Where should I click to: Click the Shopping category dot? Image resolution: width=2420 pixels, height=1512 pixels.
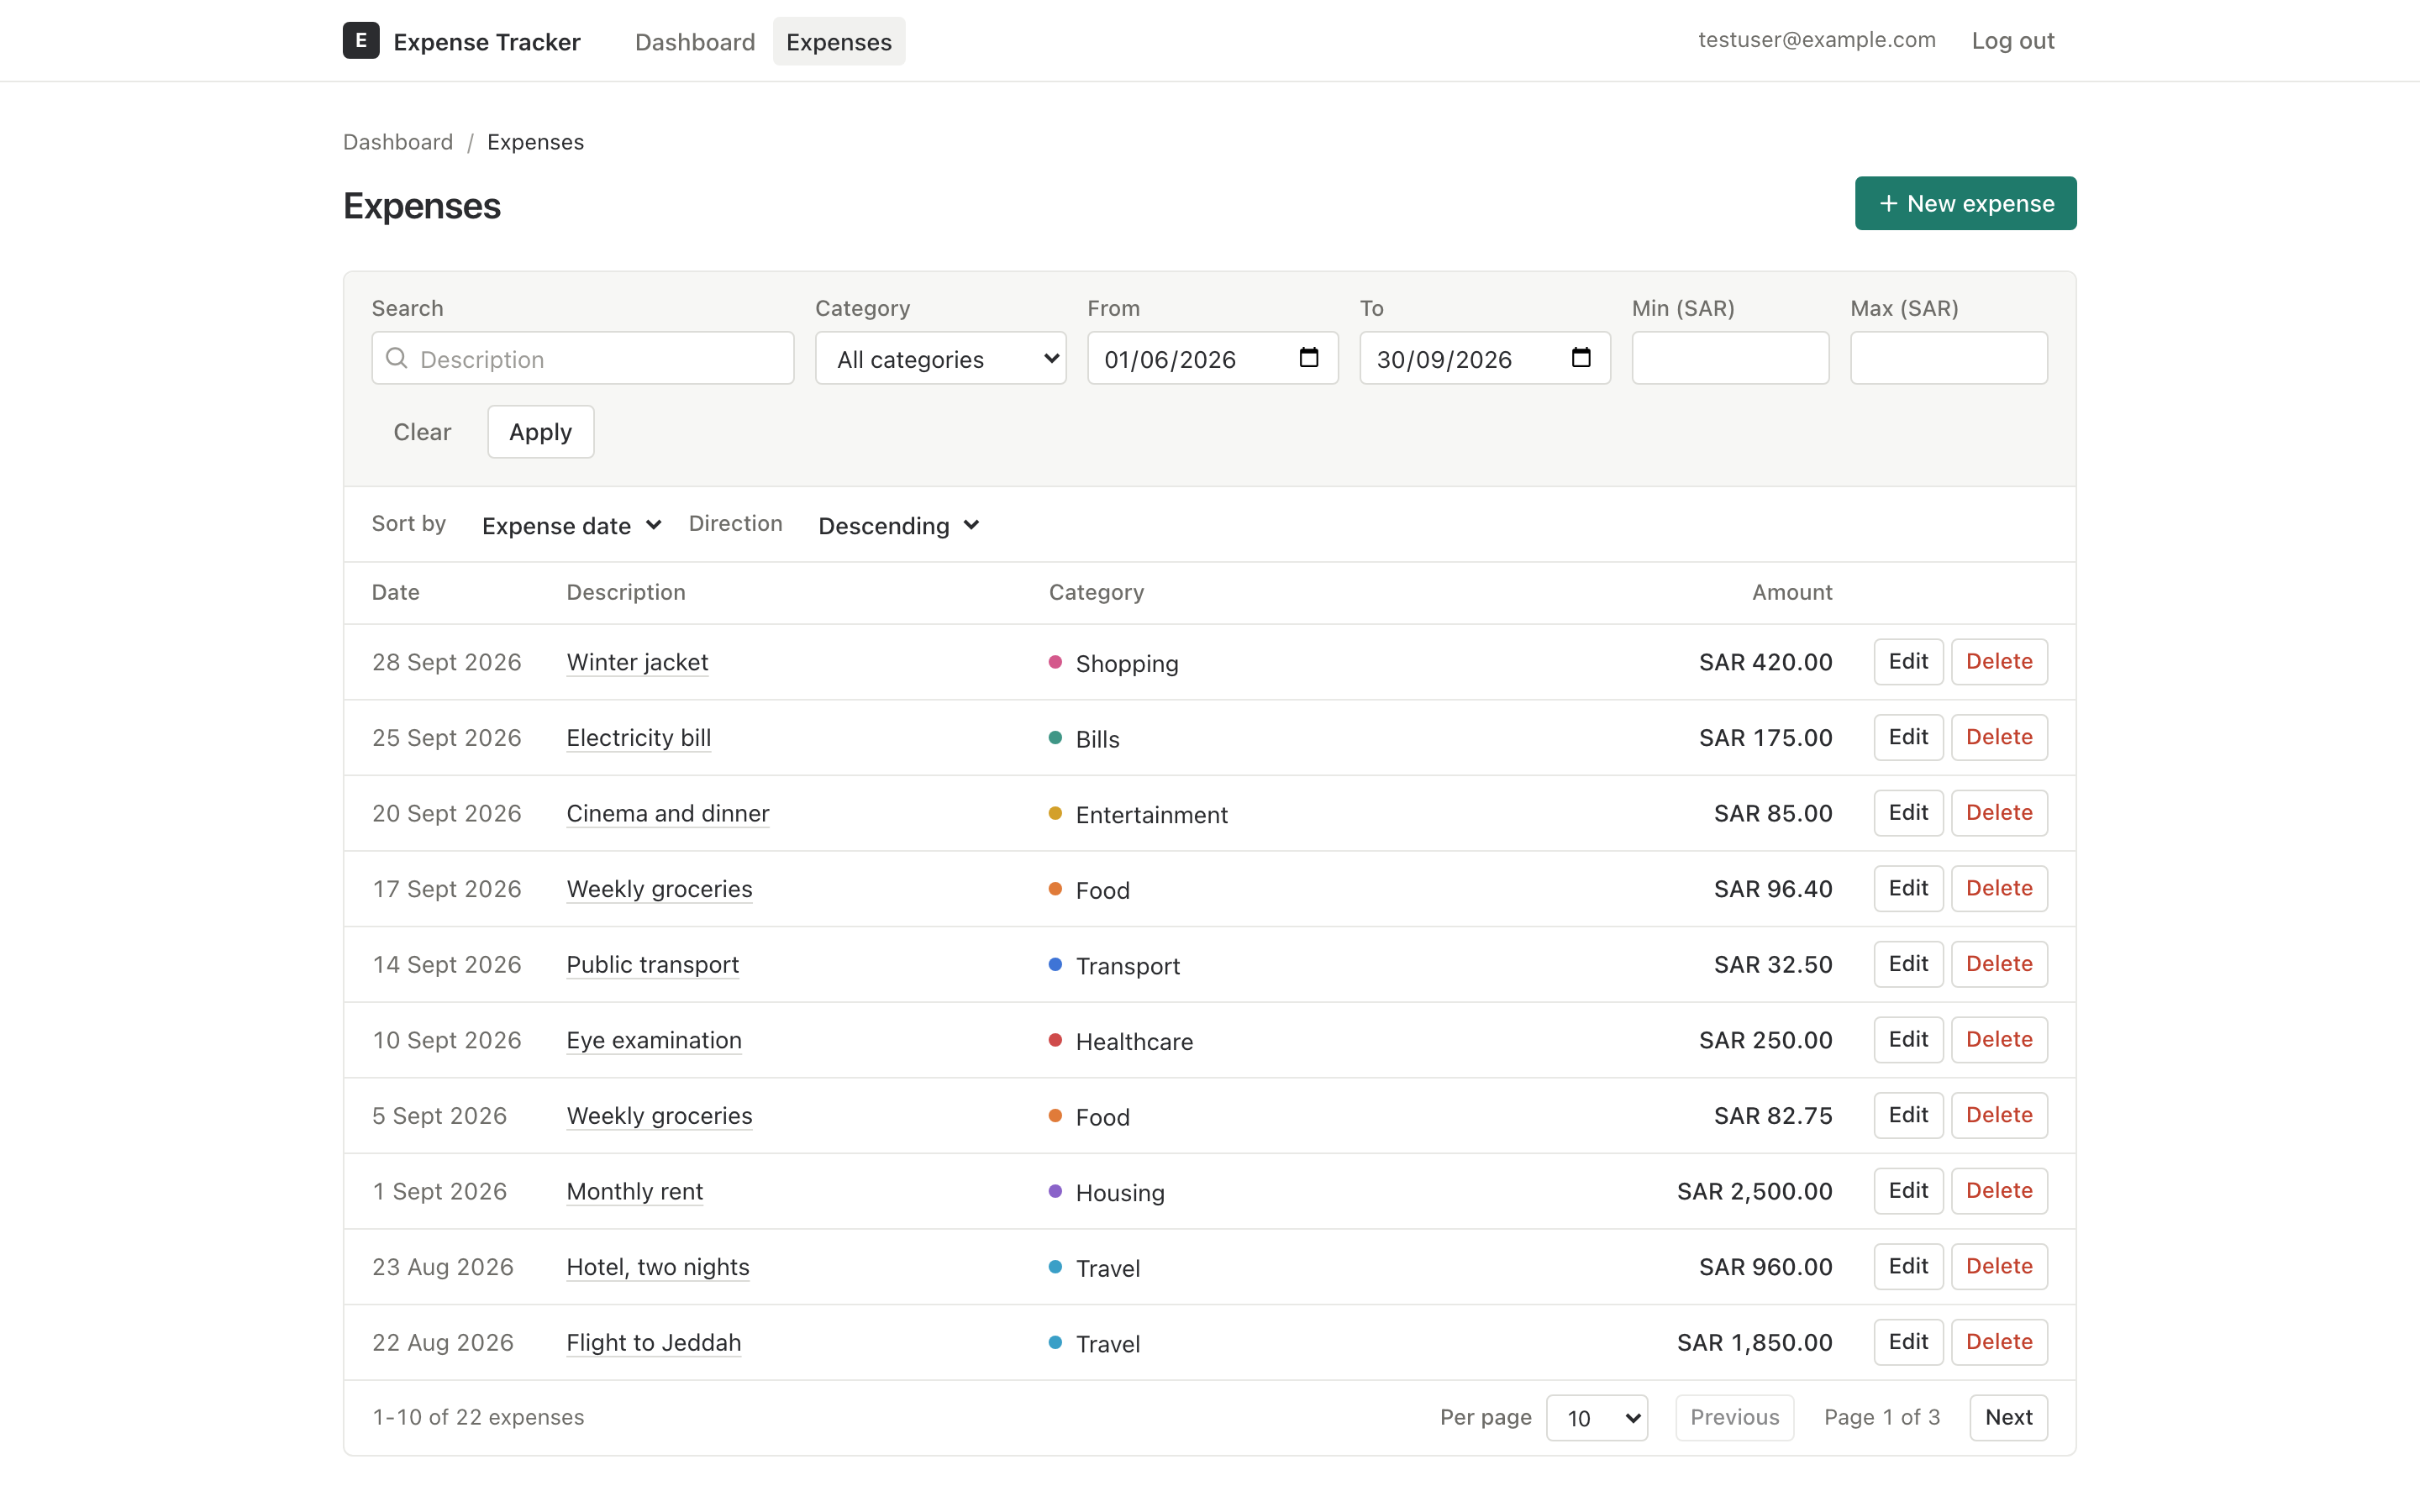(1055, 662)
